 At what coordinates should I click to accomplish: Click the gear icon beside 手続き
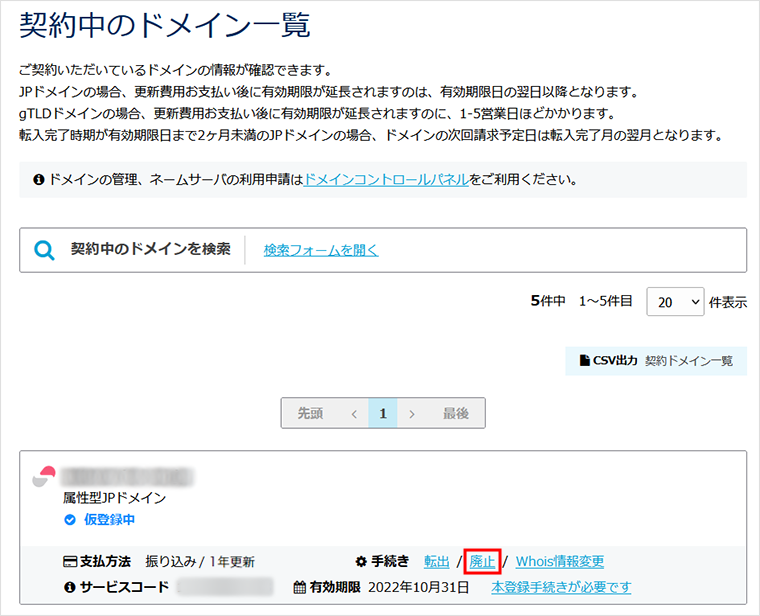pyautogui.click(x=361, y=562)
